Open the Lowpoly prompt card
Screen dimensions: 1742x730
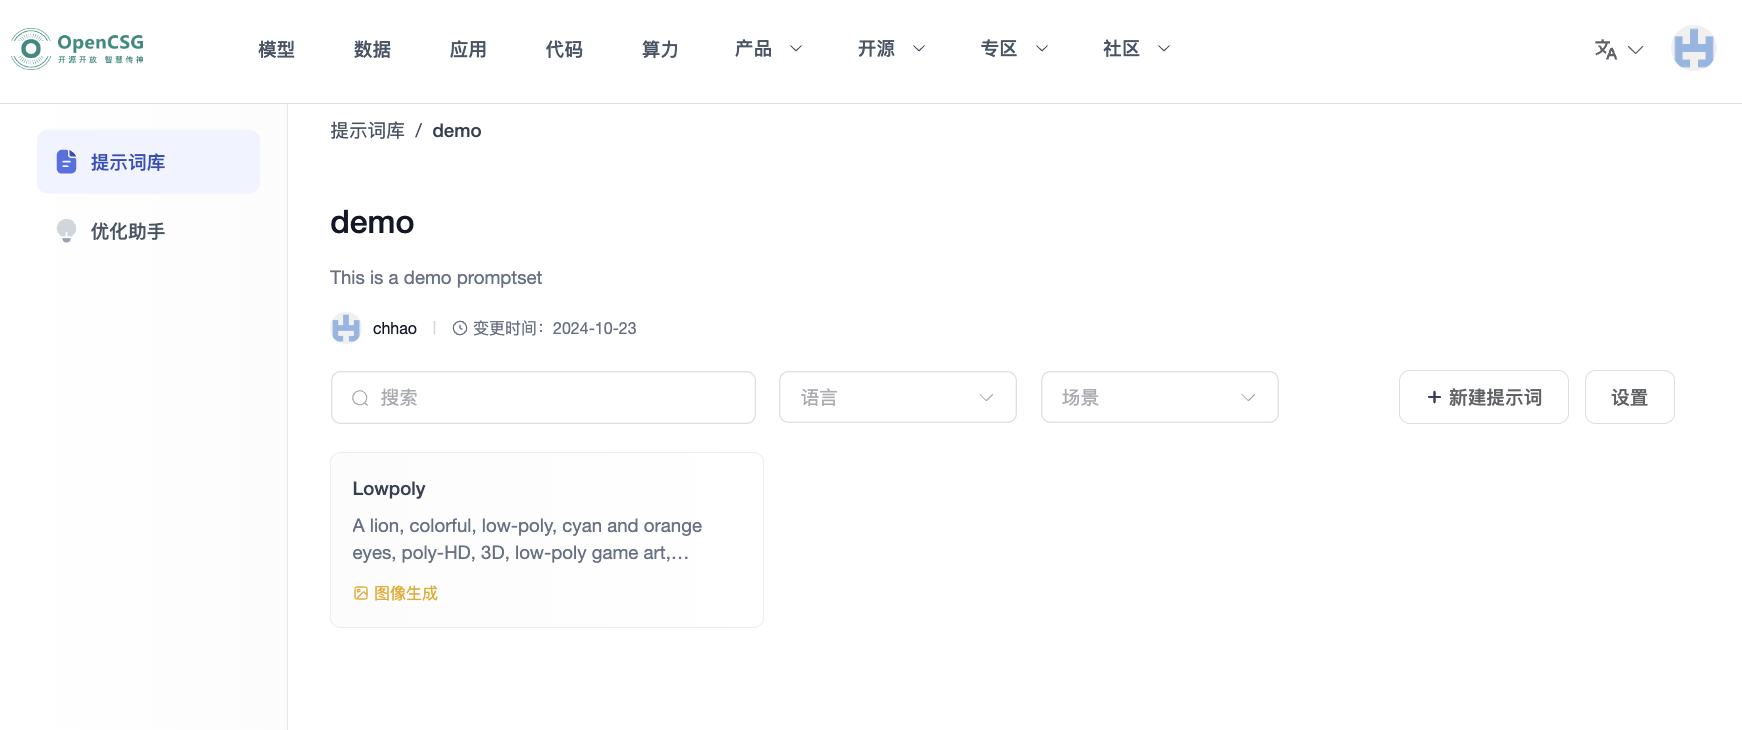(x=546, y=539)
